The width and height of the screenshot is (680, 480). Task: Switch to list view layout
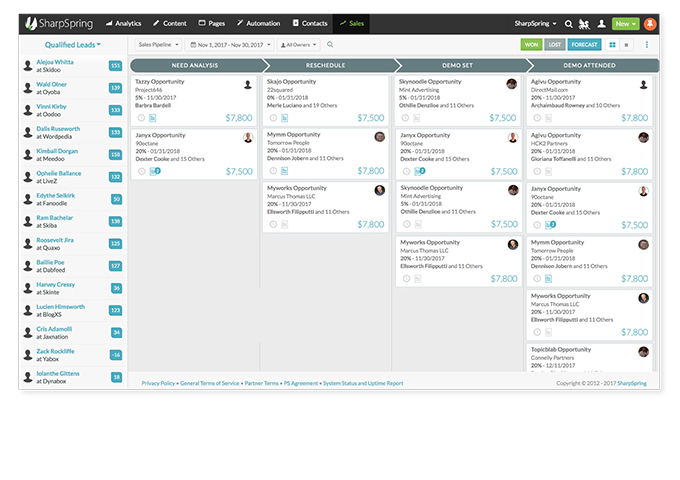(x=626, y=45)
